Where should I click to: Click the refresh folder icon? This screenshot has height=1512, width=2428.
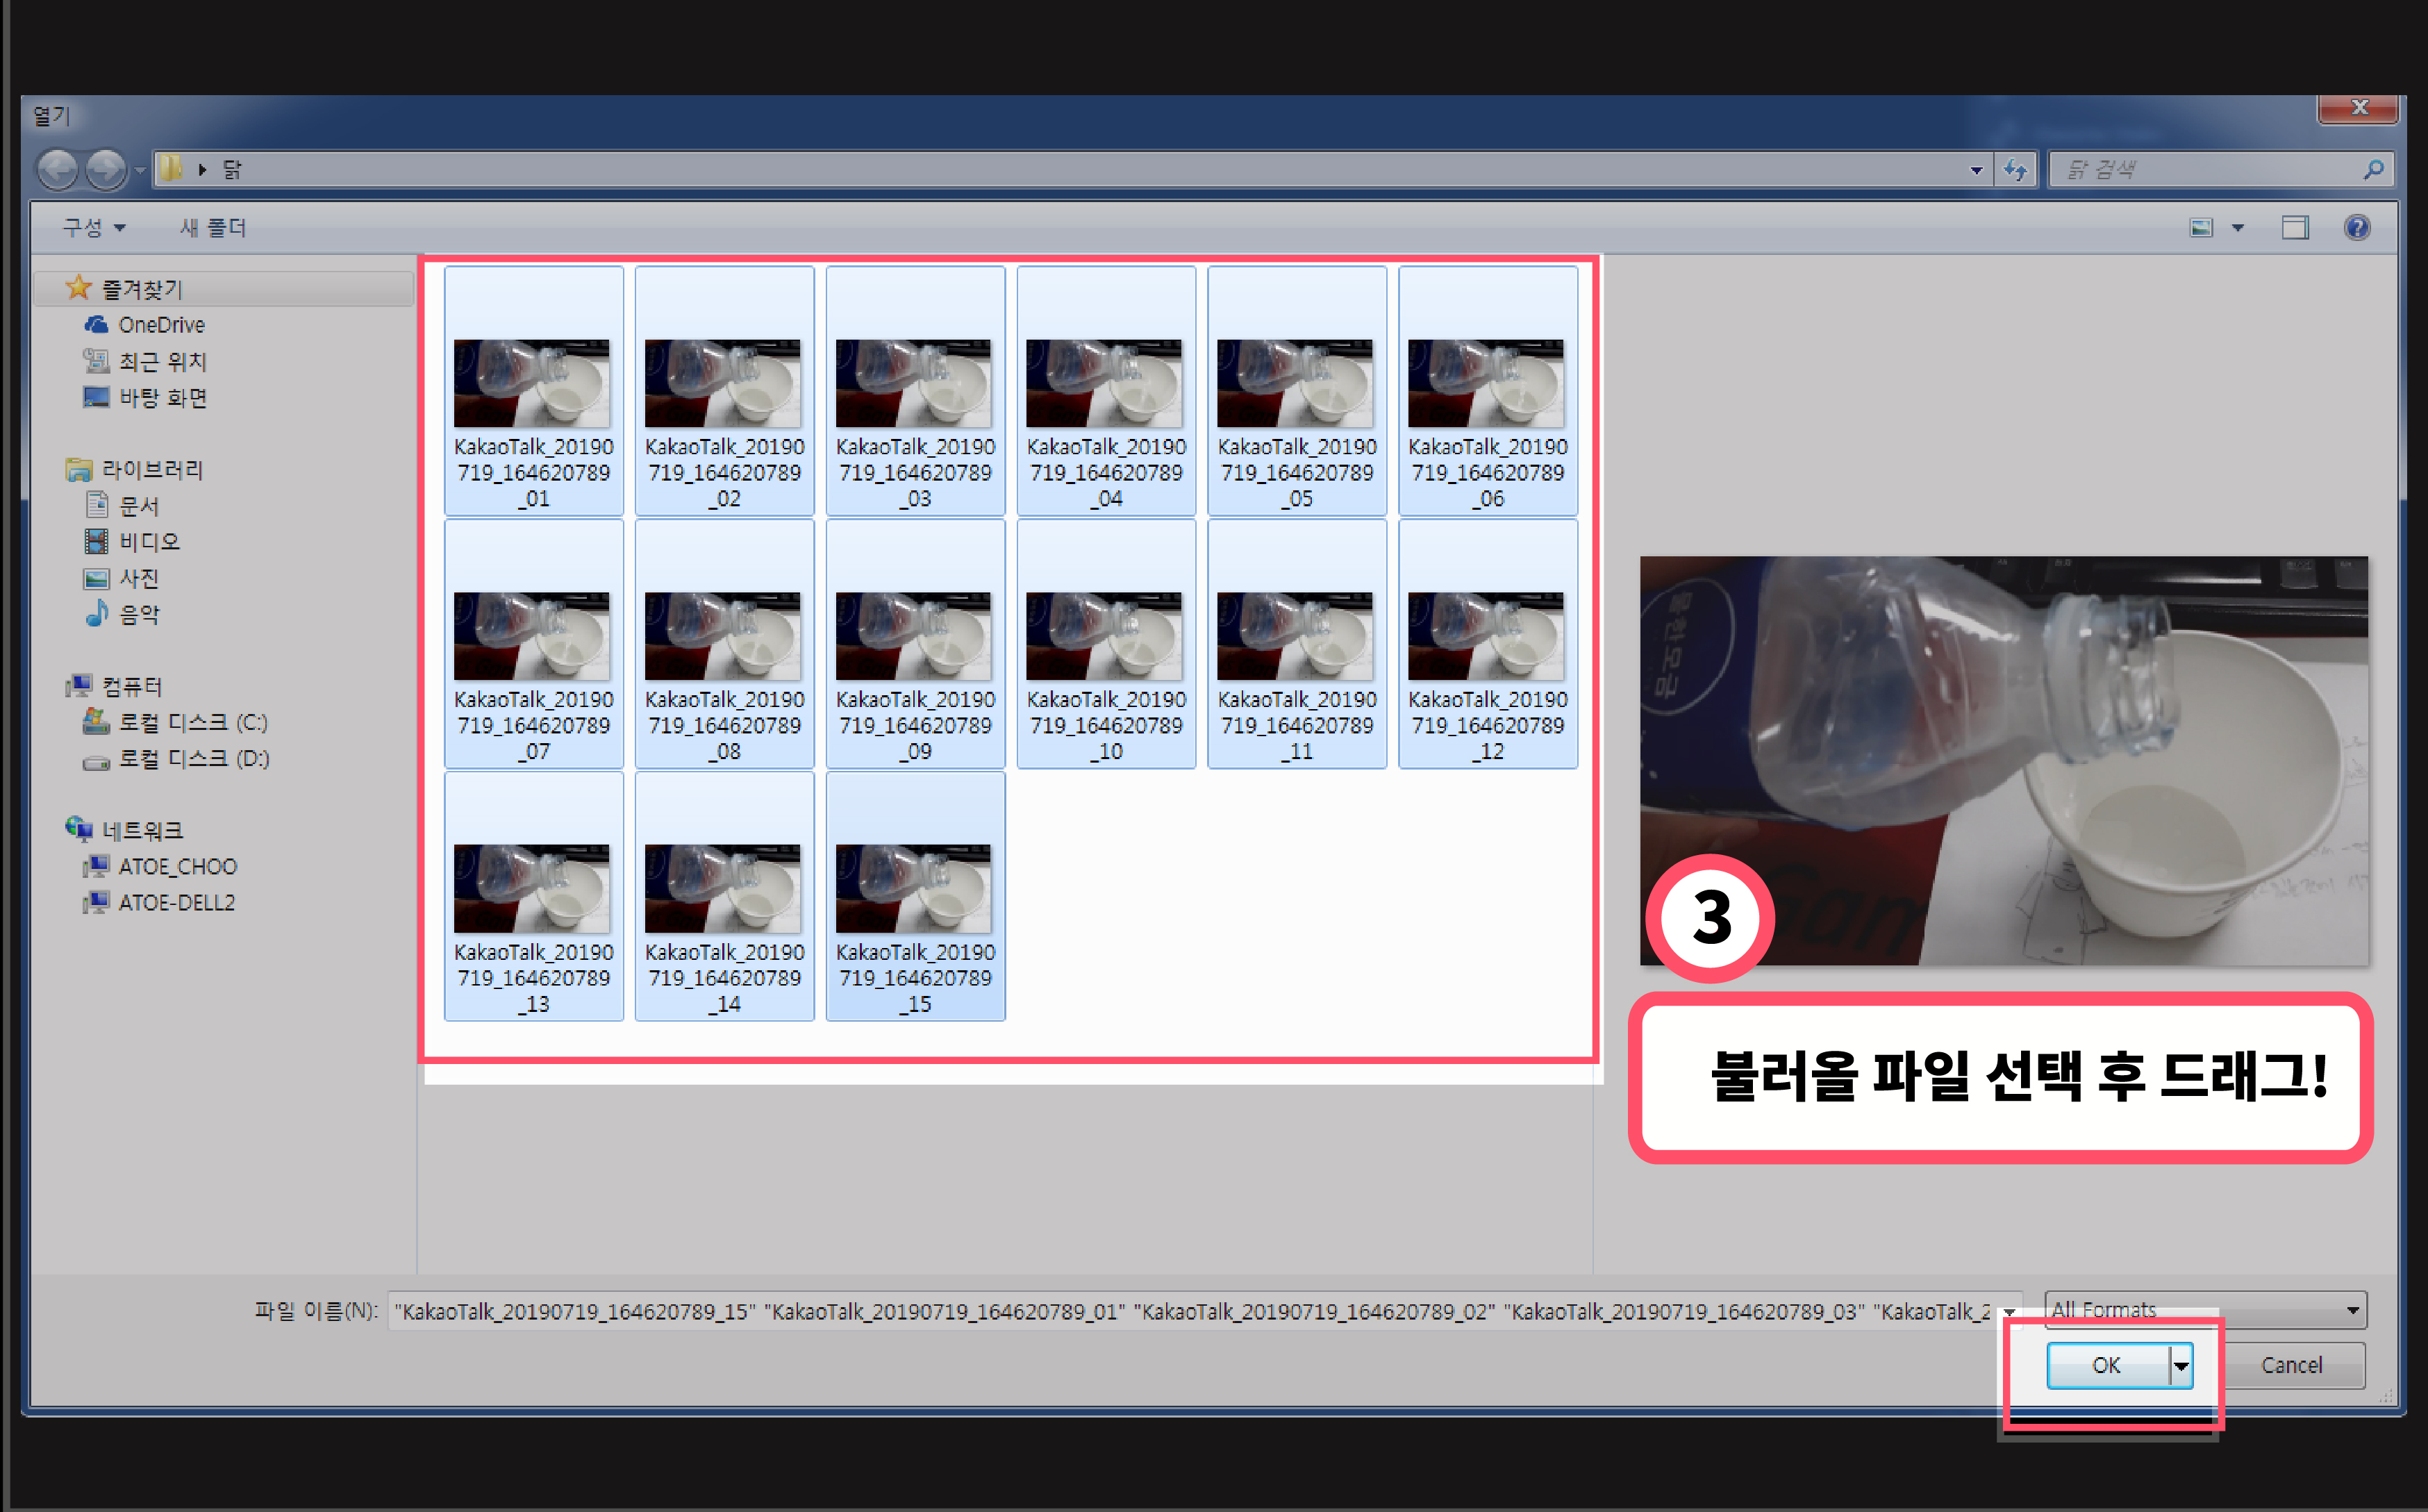(x=2015, y=170)
